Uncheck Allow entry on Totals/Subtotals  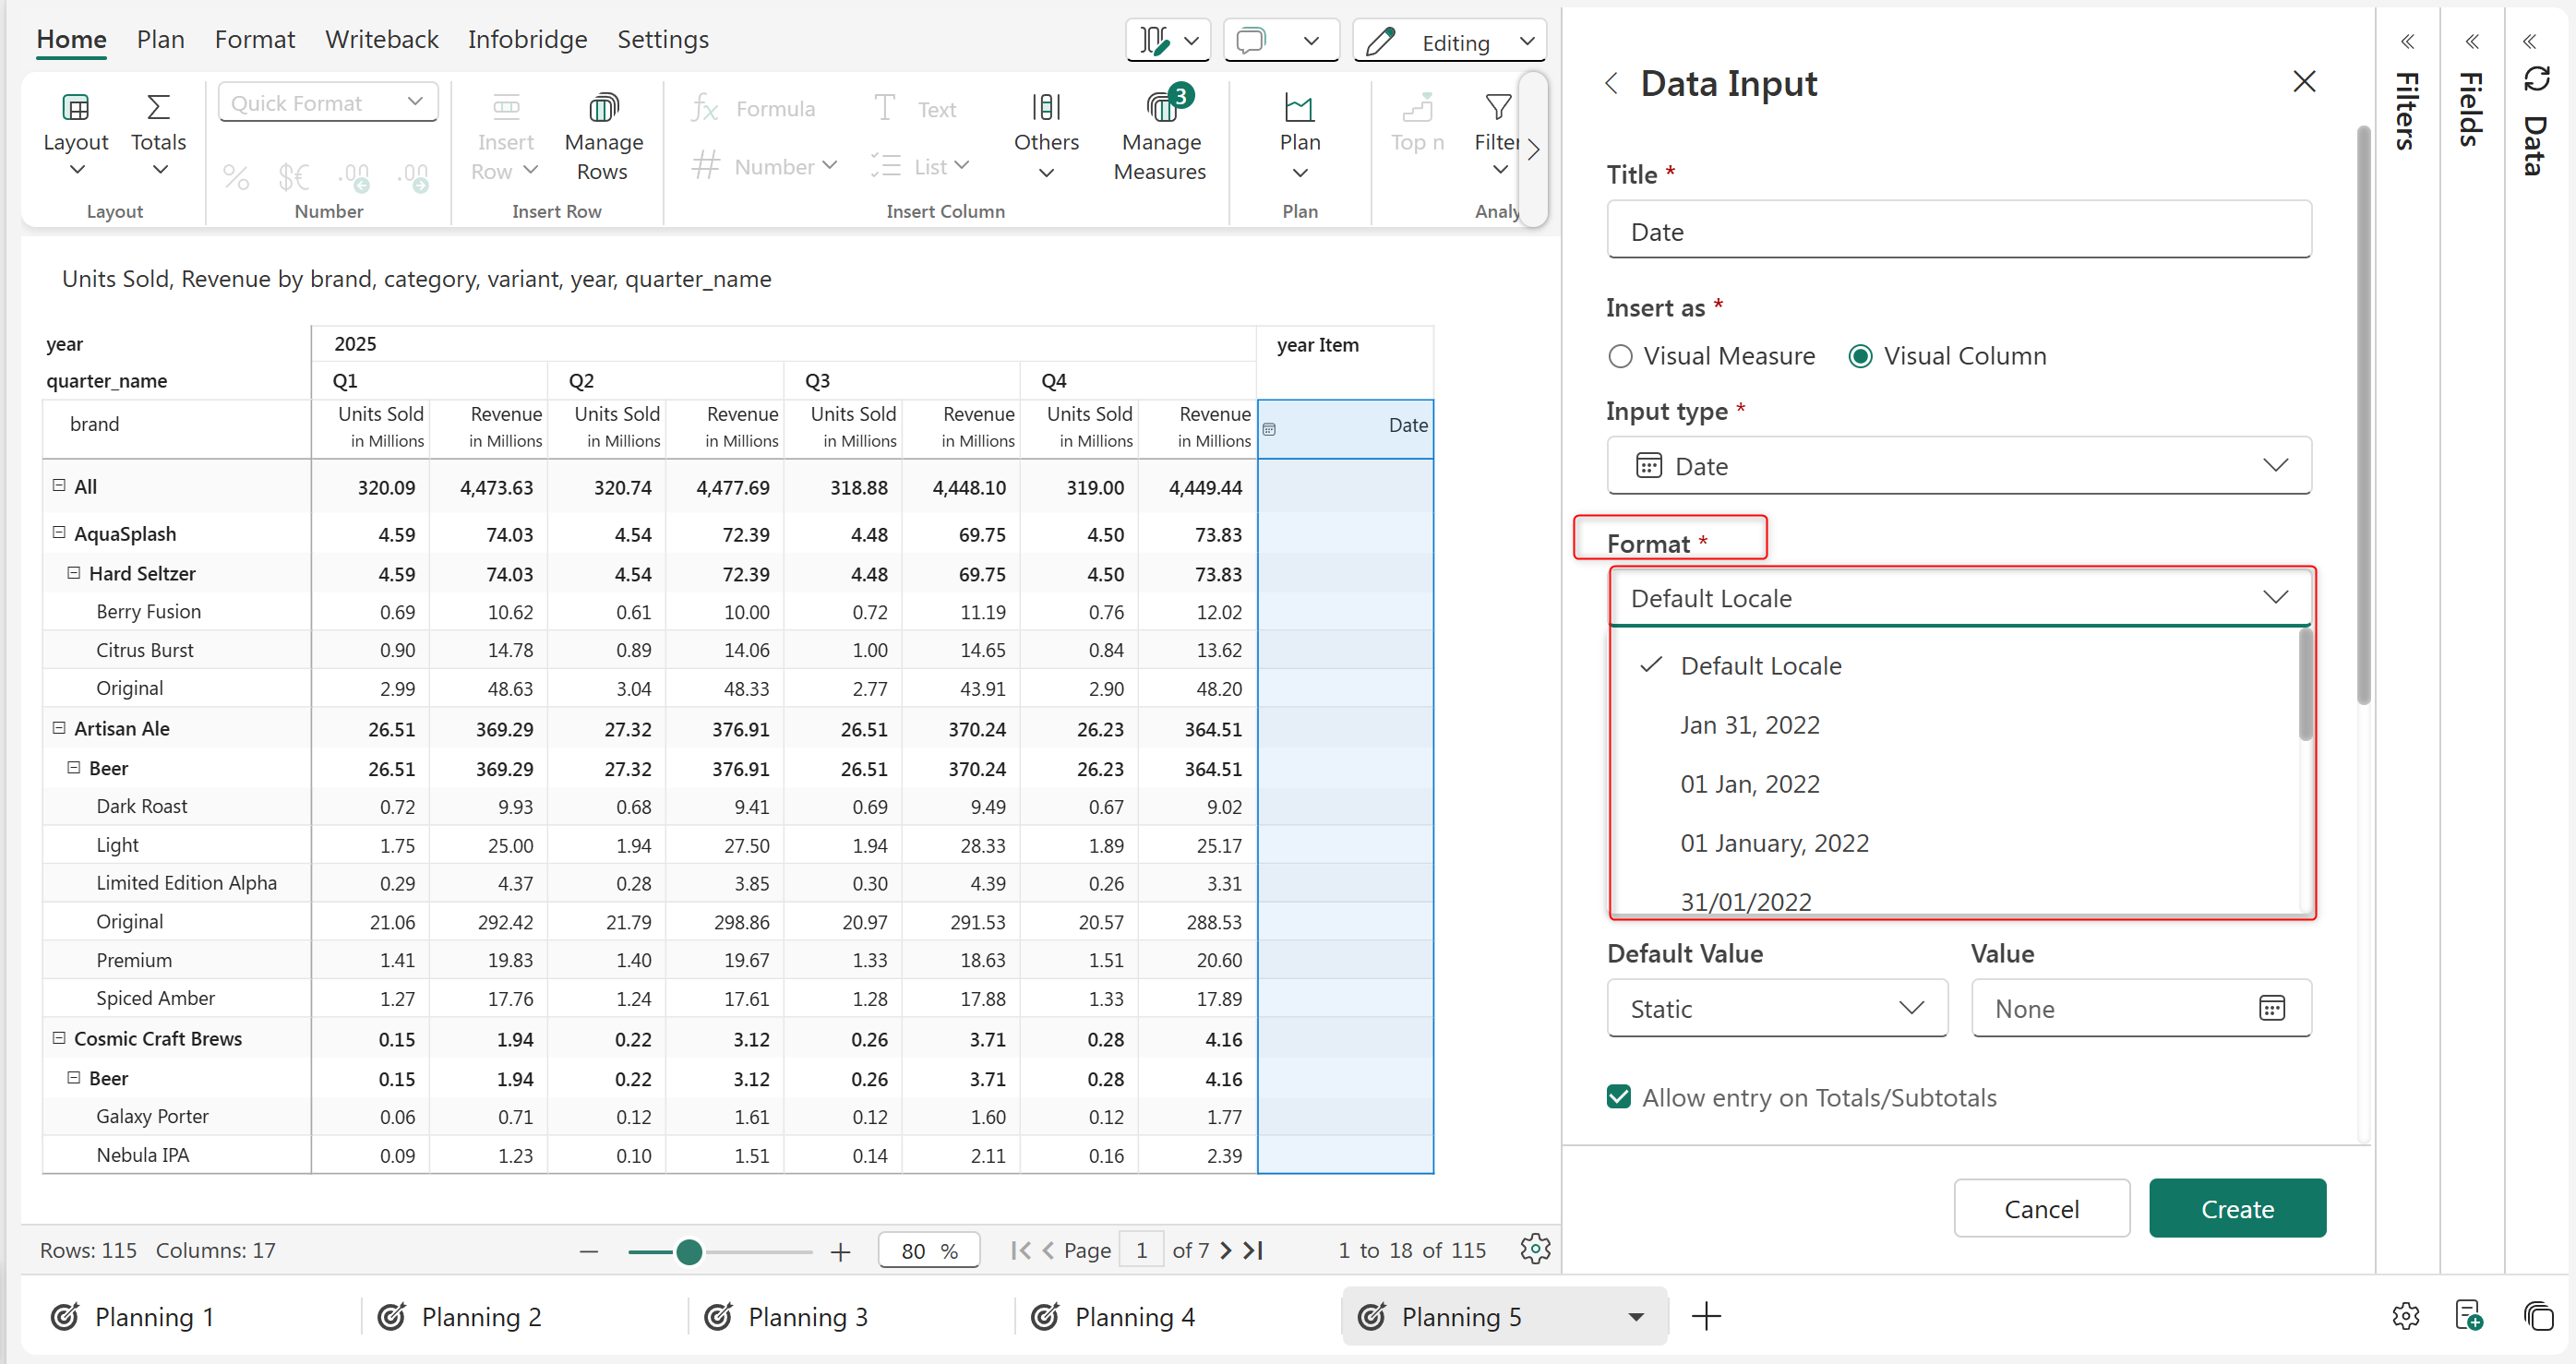coord(1619,1097)
